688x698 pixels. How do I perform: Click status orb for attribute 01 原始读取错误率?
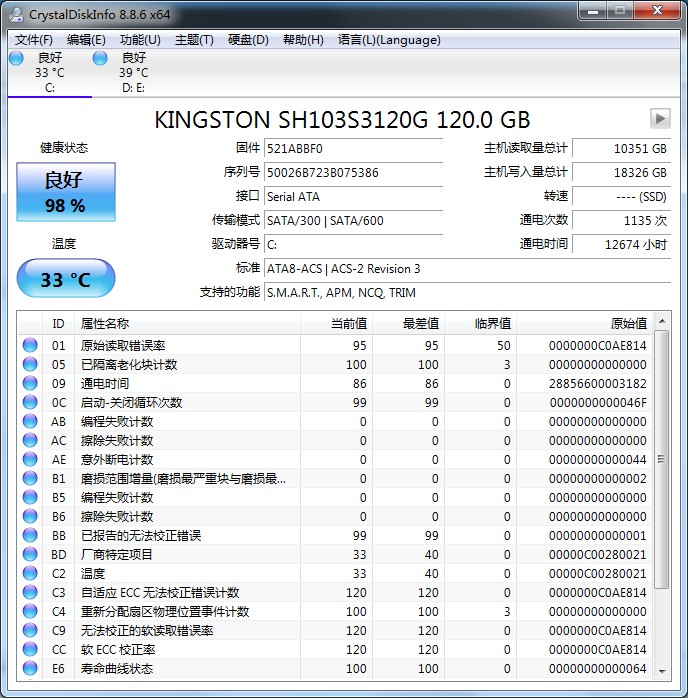[x=30, y=345]
